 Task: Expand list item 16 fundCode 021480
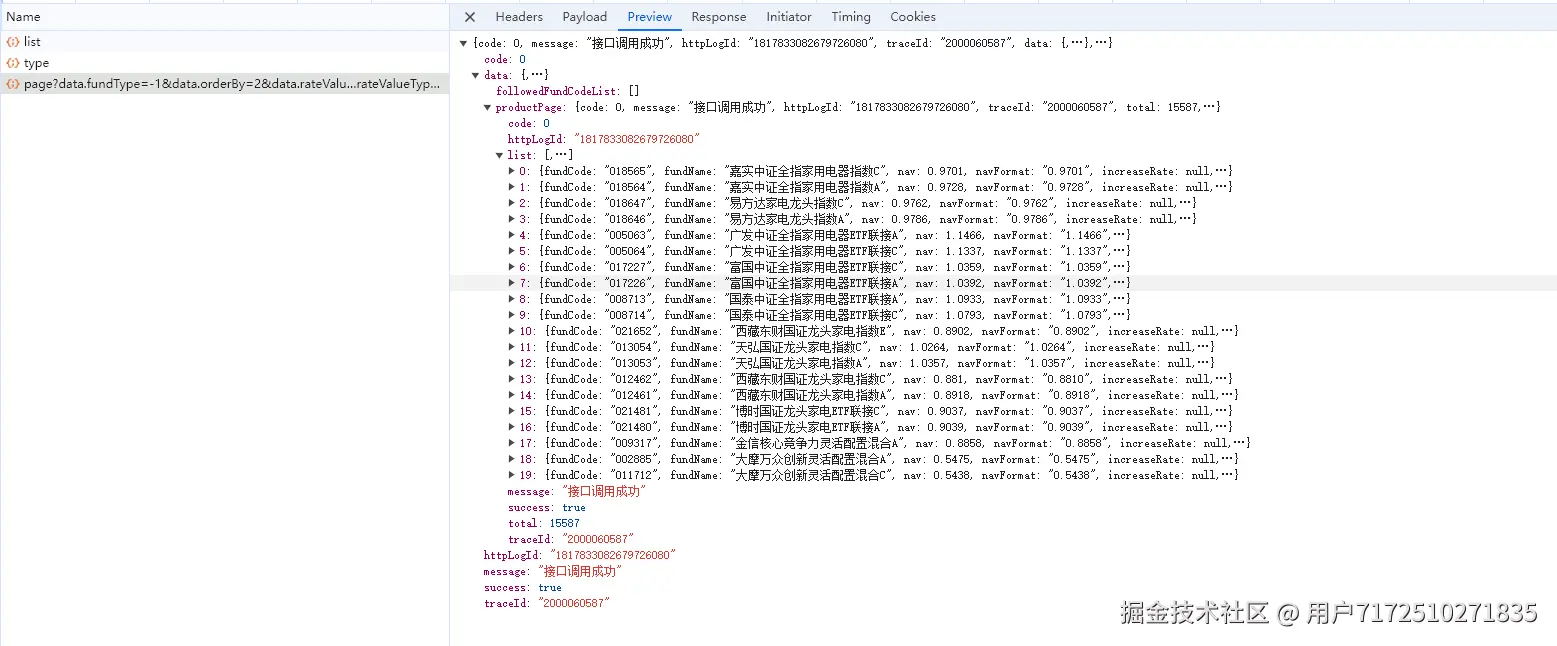(x=511, y=428)
